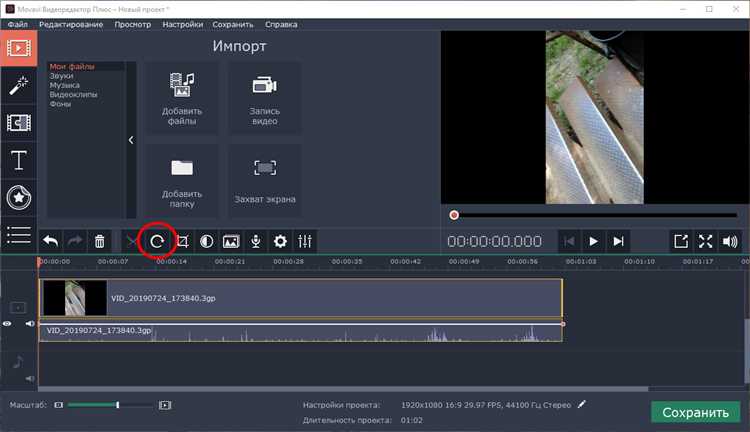750x432 pixels.
Task: Delete selected clip with trash icon
Action: click(x=100, y=241)
